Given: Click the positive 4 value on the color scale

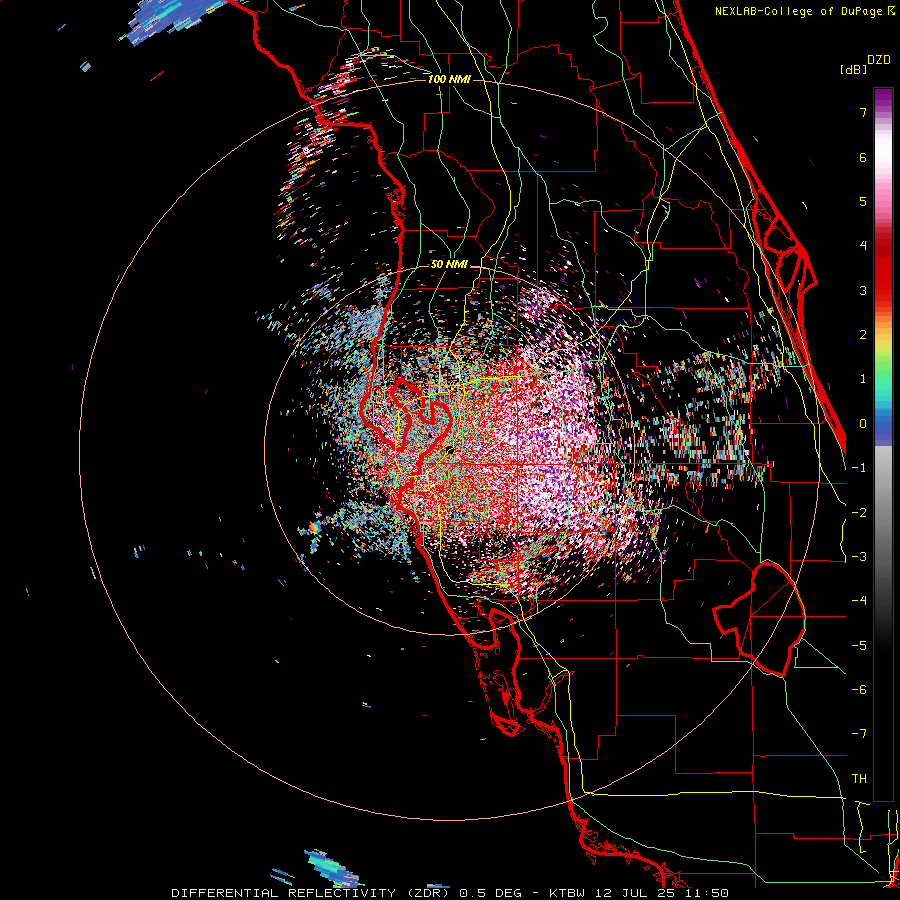Looking at the screenshot, I should point(863,246).
